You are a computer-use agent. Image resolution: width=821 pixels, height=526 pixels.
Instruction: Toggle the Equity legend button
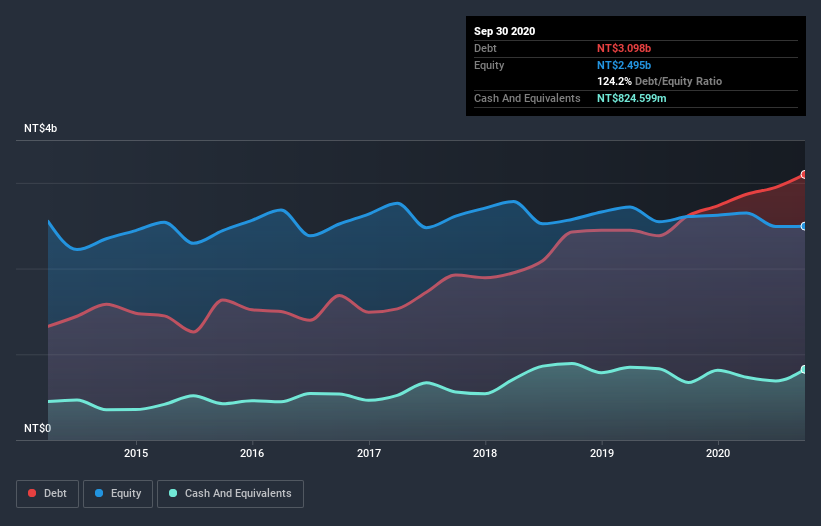coord(118,494)
